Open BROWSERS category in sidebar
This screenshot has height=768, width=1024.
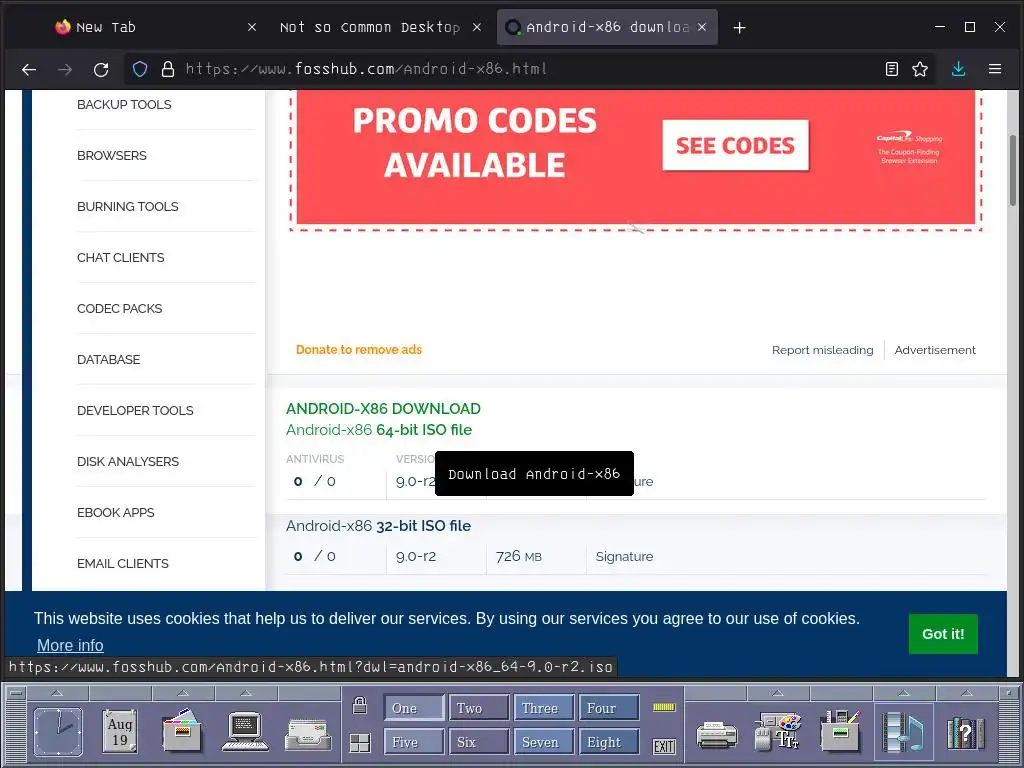point(112,155)
